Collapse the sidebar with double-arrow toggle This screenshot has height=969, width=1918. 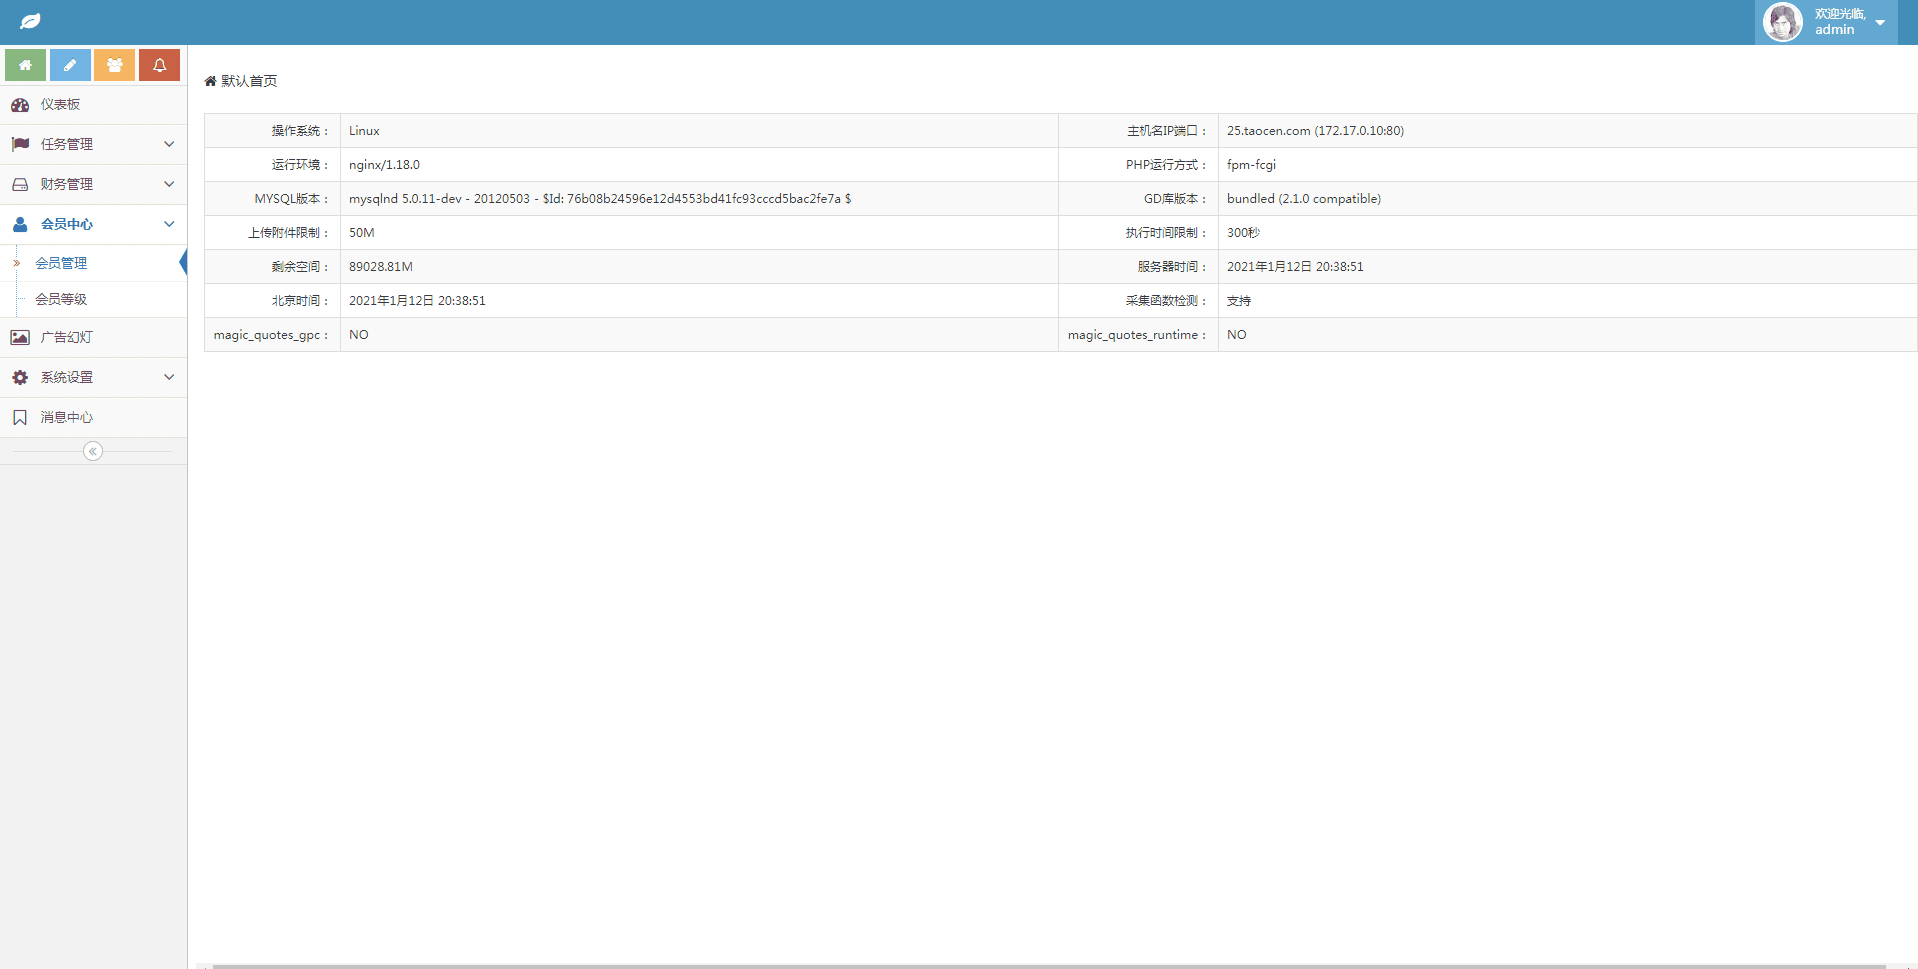93,451
